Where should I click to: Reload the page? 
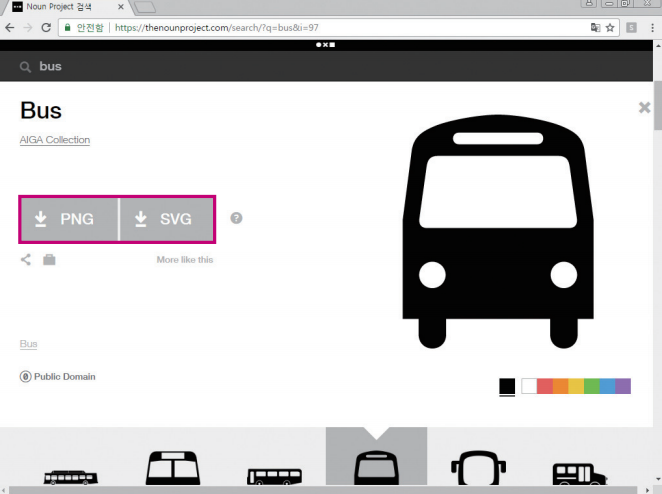pos(46,28)
